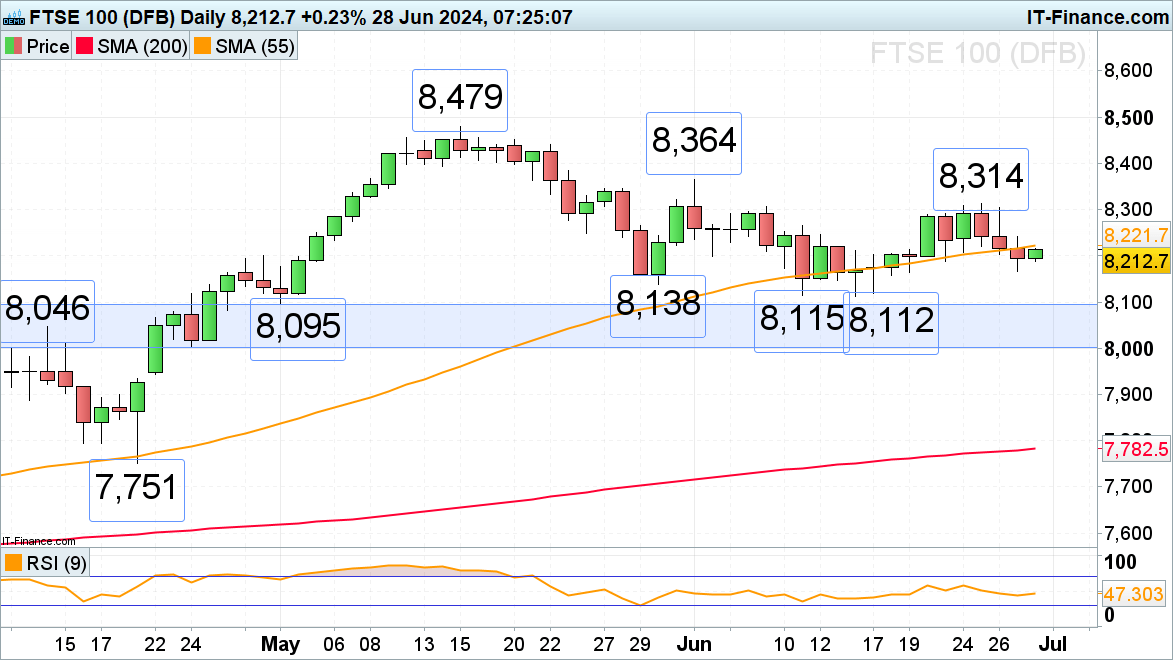Screen dimensions: 1173x660
Task: Click the red 7,782.5 SMA value tag
Action: (x=1135, y=450)
